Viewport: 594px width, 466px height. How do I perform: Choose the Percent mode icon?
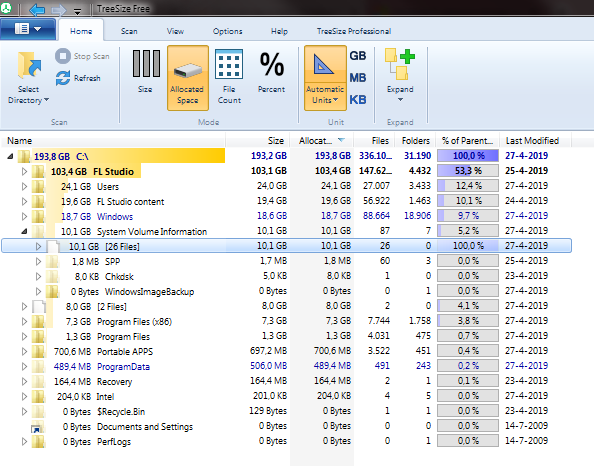click(272, 64)
